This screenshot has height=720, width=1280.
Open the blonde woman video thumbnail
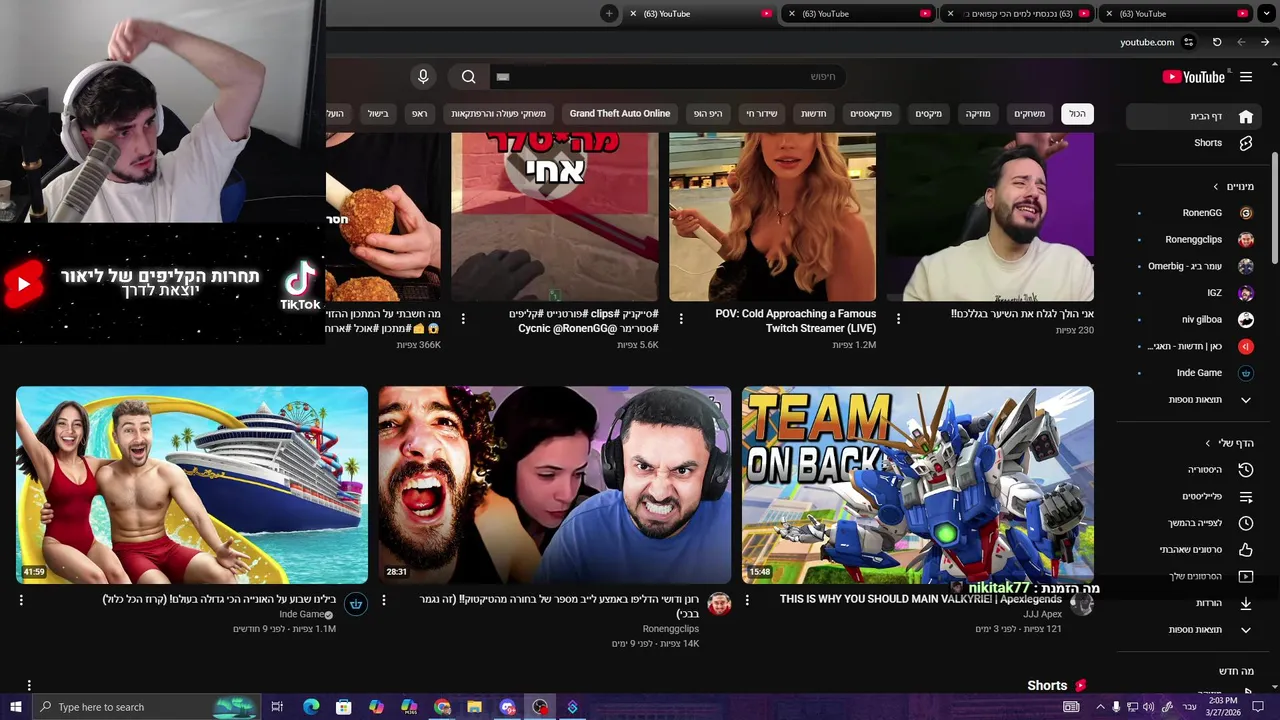773,217
